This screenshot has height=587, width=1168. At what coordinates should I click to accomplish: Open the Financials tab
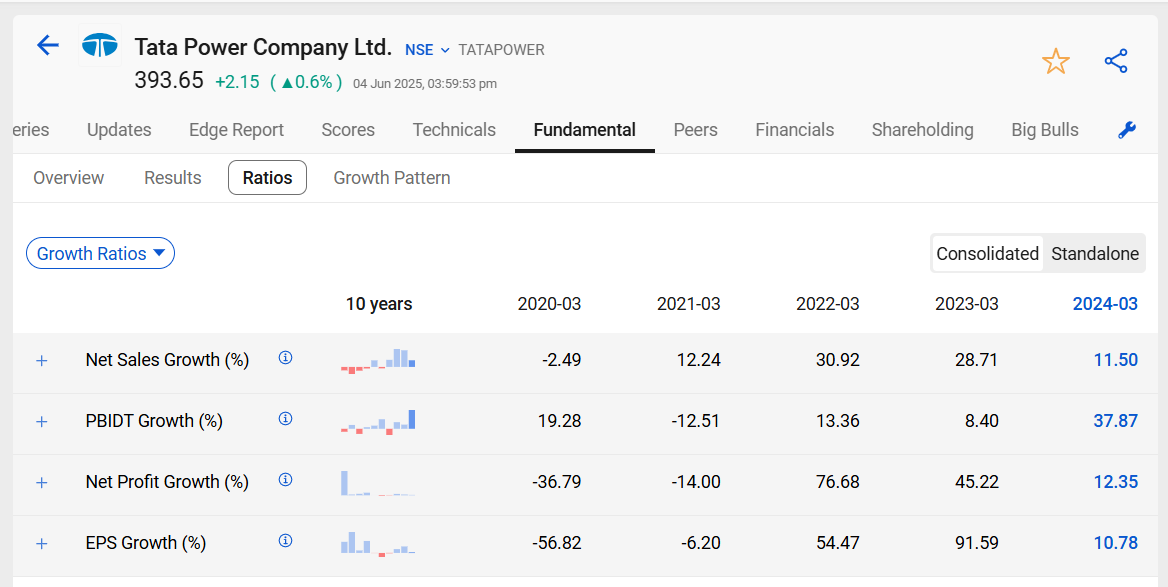(x=795, y=130)
